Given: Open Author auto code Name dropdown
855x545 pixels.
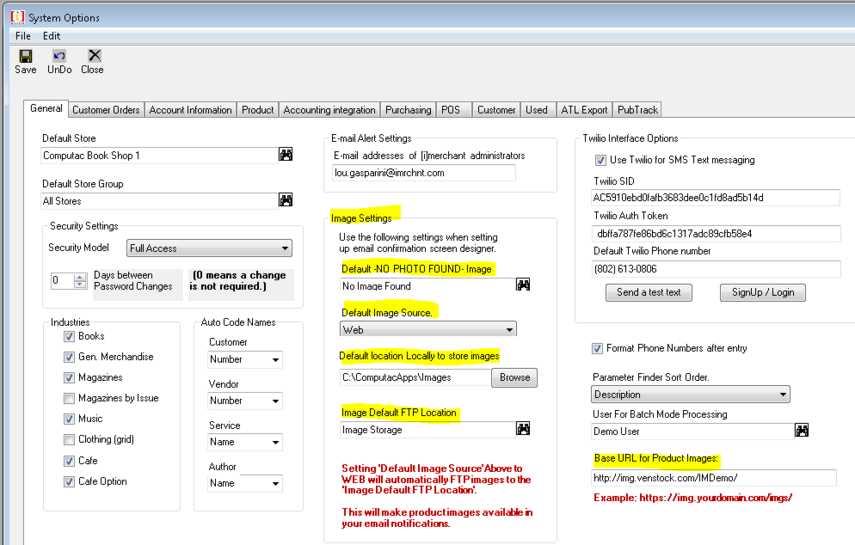Looking at the screenshot, I should (245, 483).
